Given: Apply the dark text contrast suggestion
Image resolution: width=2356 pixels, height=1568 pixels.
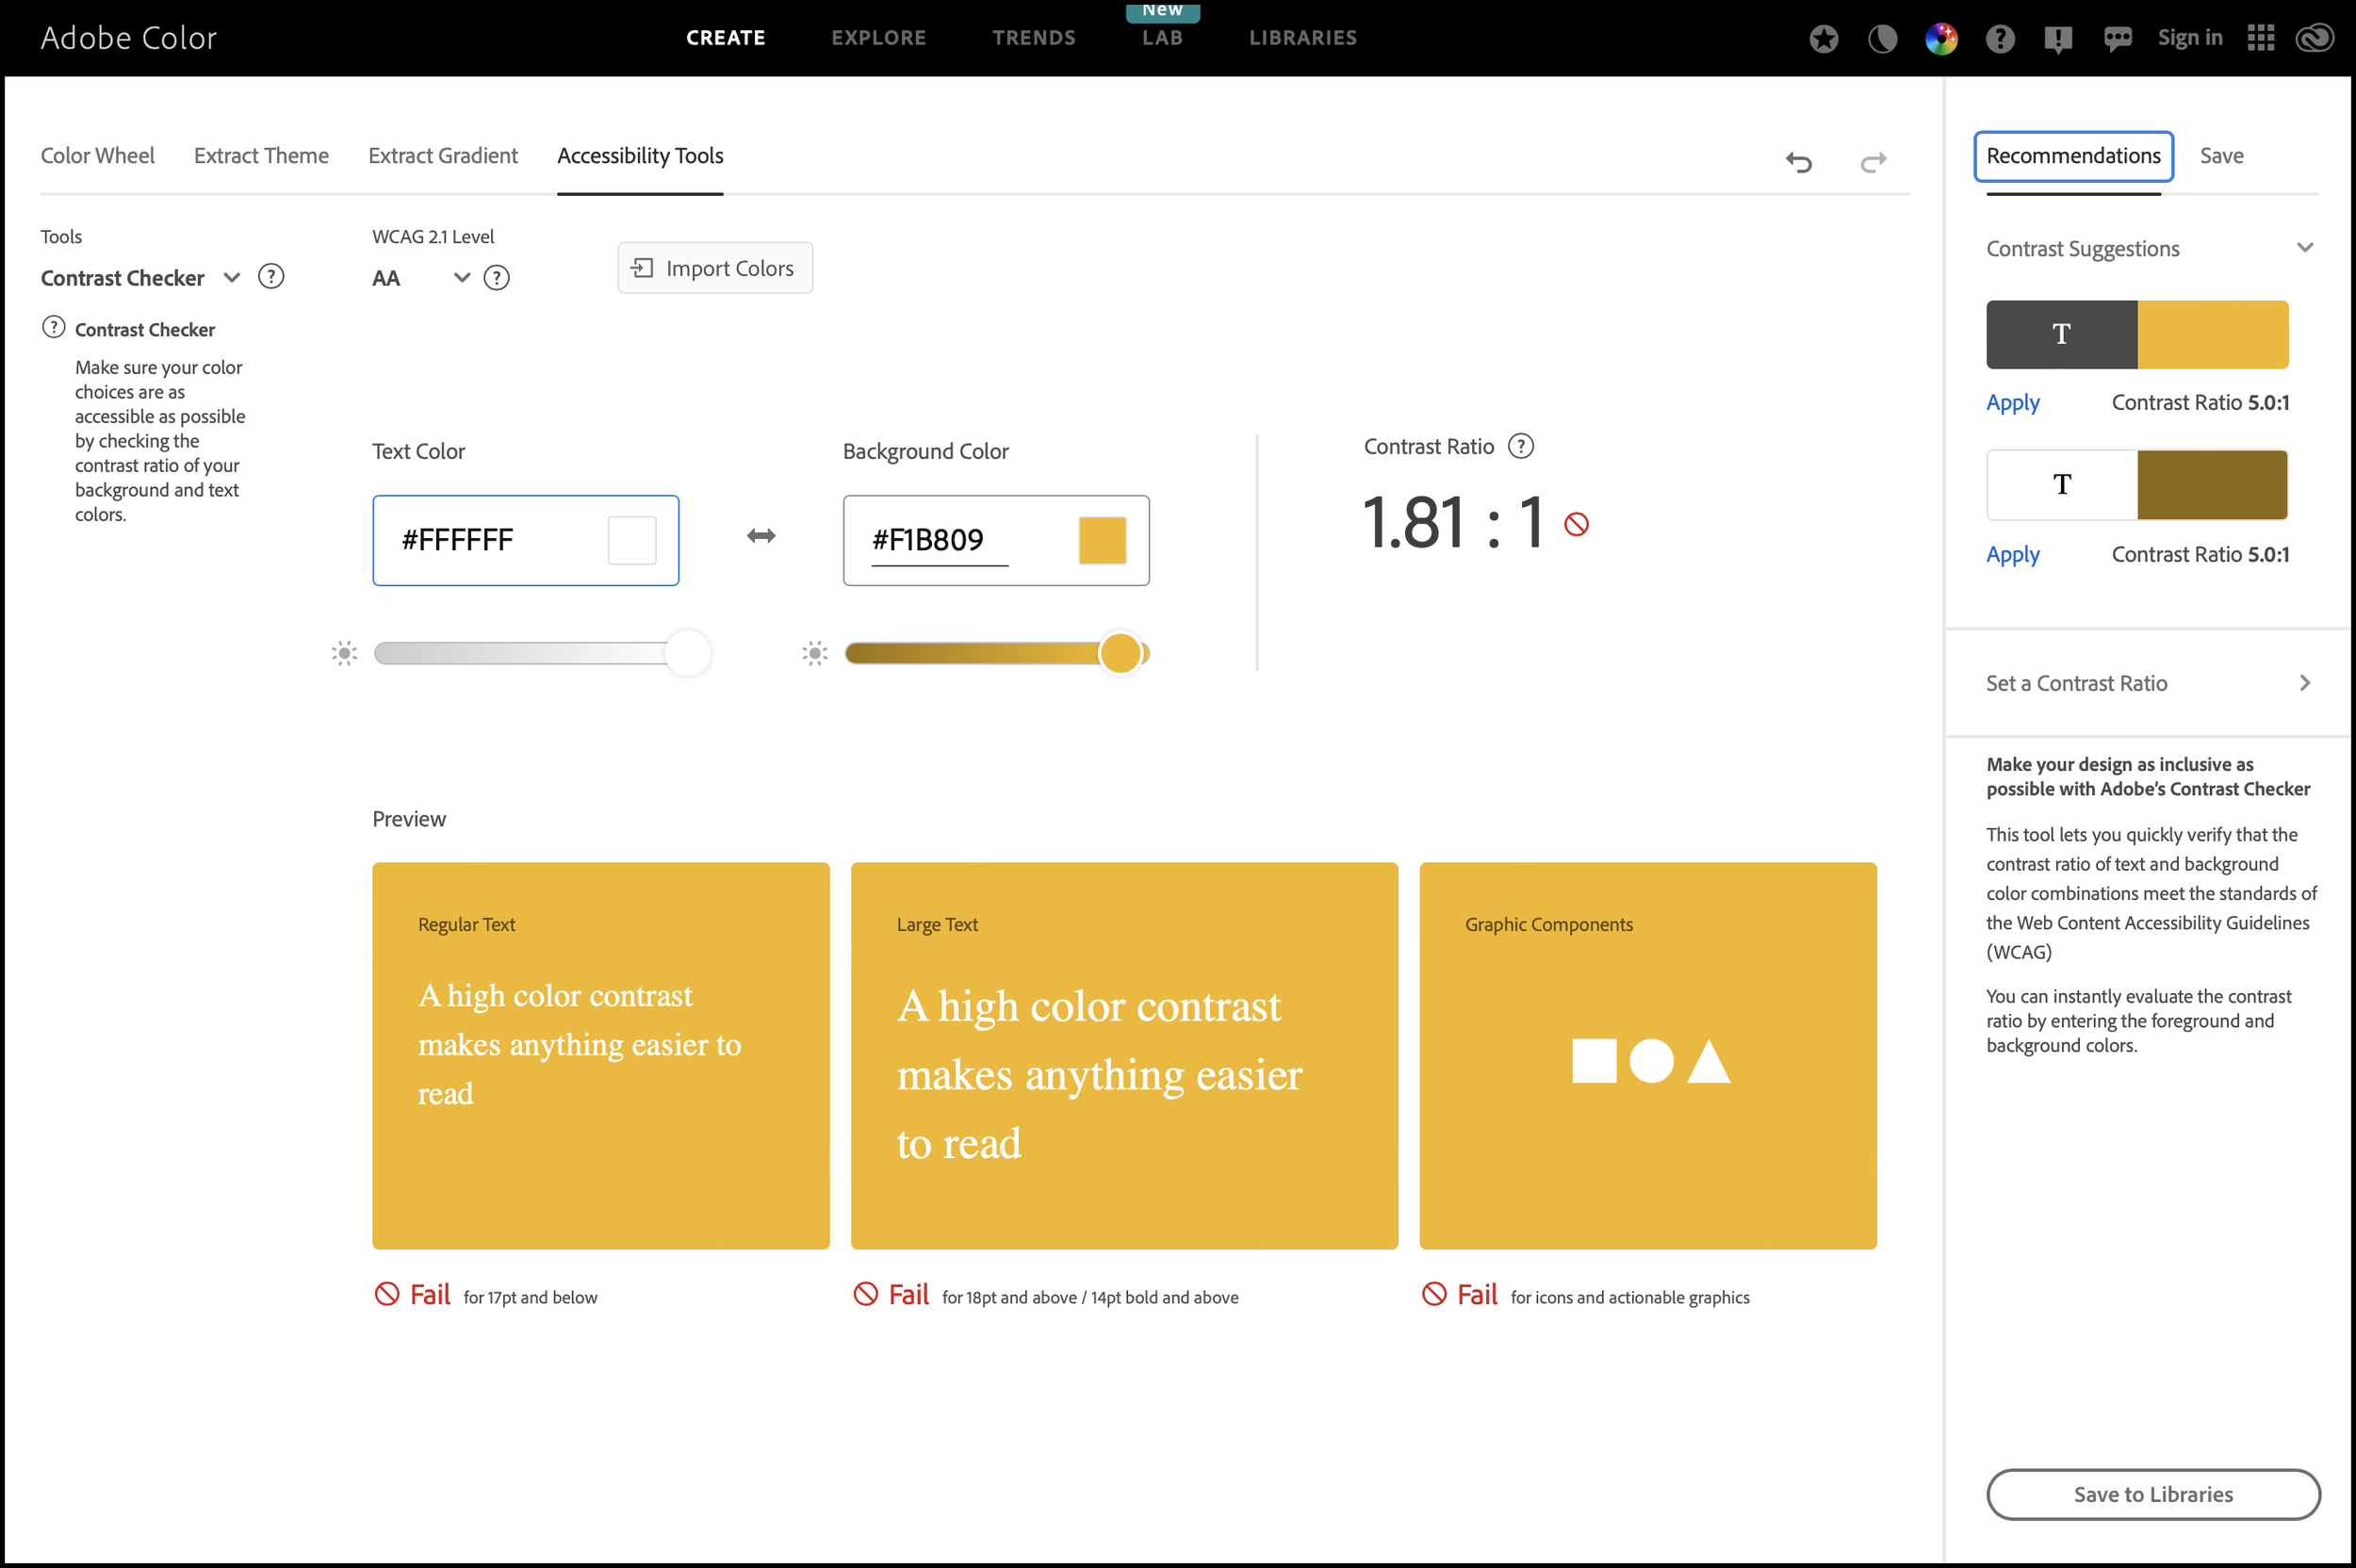Looking at the screenshot, I should tap(2012, 403).
